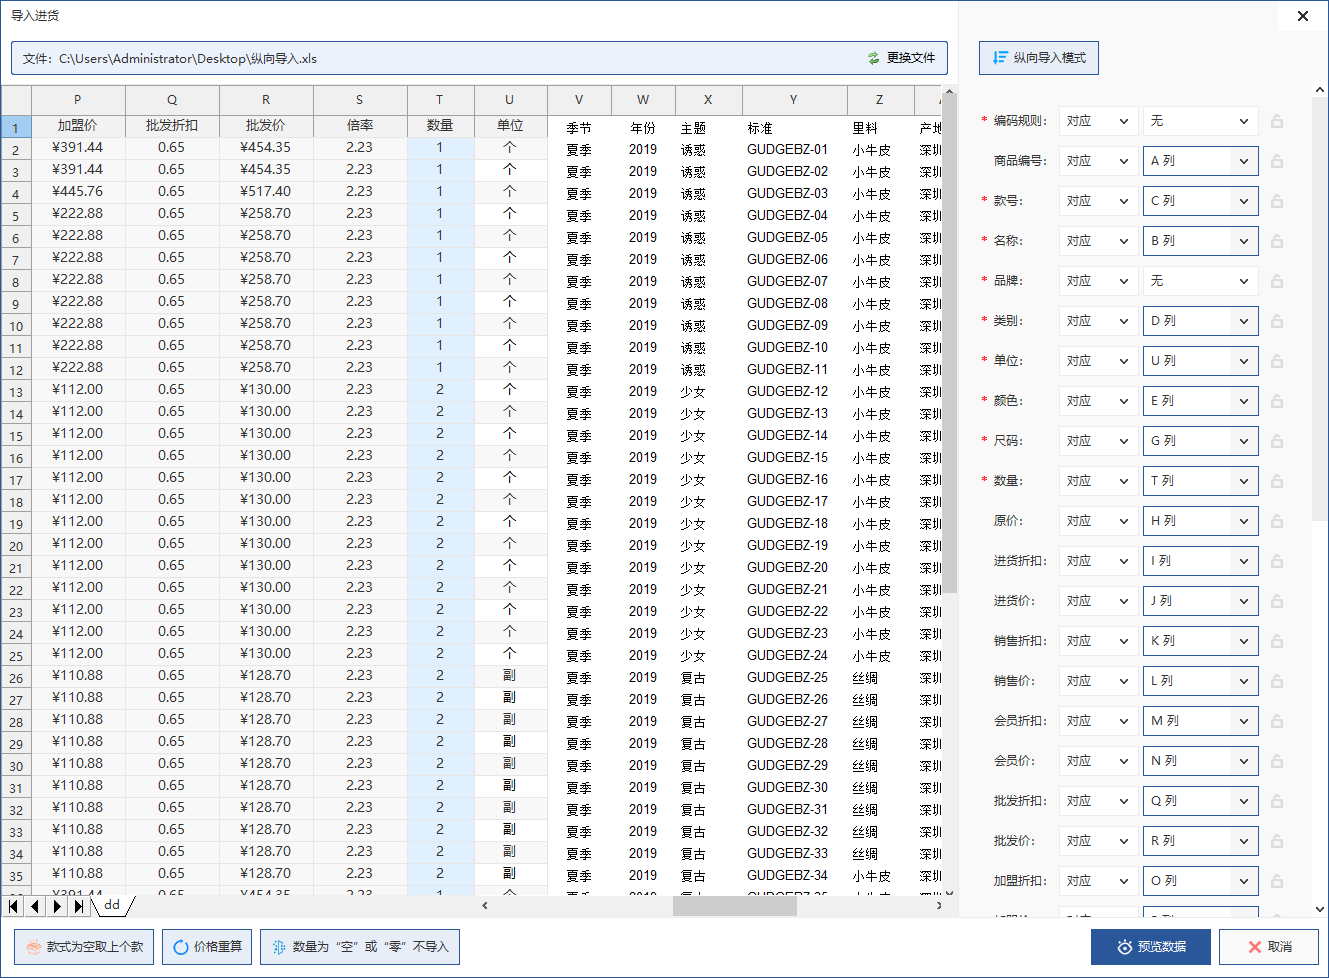Go to first sheet navigation arrow
Image resolution: width=1329 pixels, height=978 pixels.
(13, 906)
